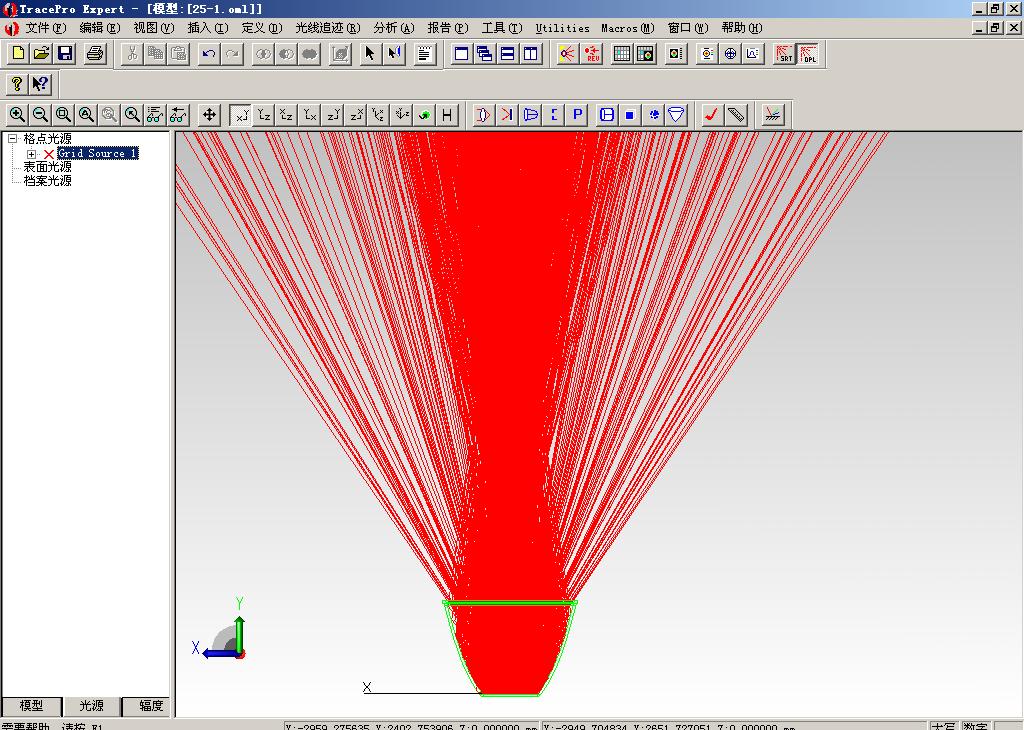Image resolution: width=1024 pixels, height=730 pixels.
Task: Open the 分析(A) menu
Action: pos(393,28)
